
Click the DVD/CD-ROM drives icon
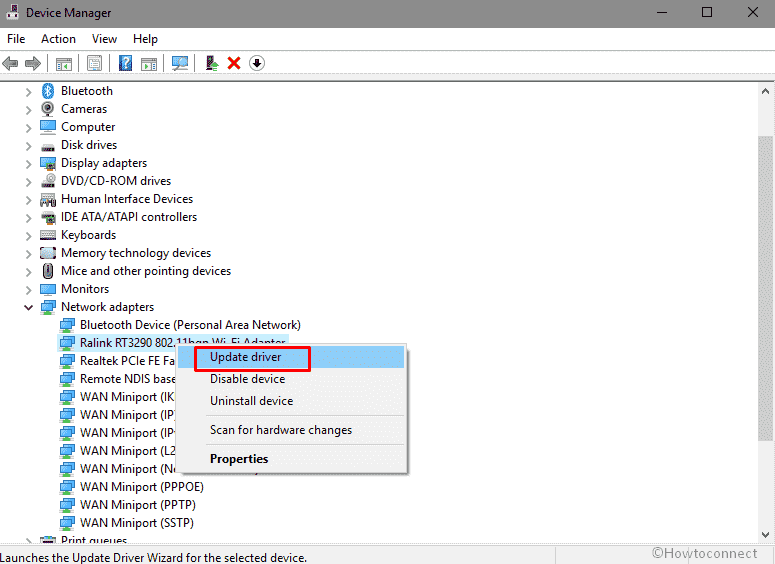coord(48,181)
